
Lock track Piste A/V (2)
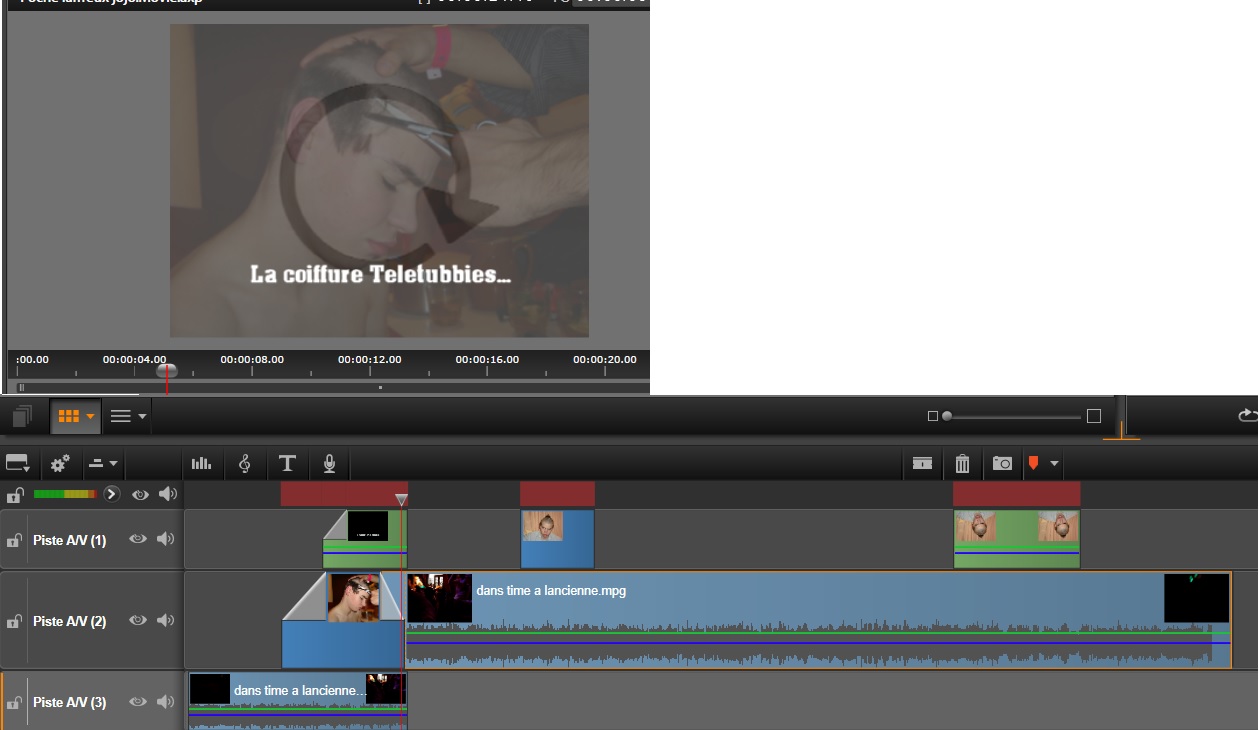pyautogui.click(x=14, y=621)
